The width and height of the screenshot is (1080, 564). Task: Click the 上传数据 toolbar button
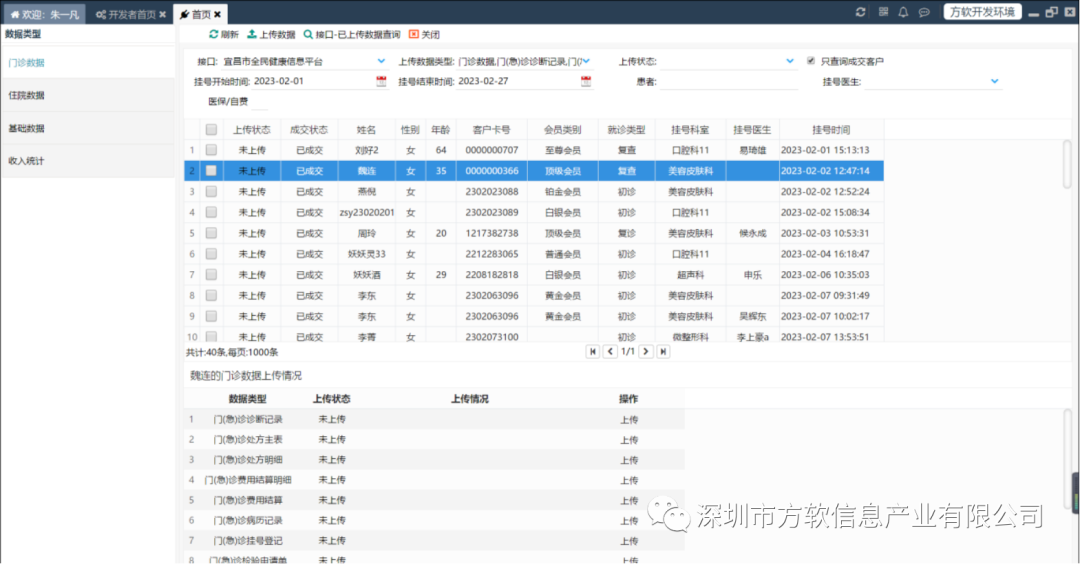(270, 34)
